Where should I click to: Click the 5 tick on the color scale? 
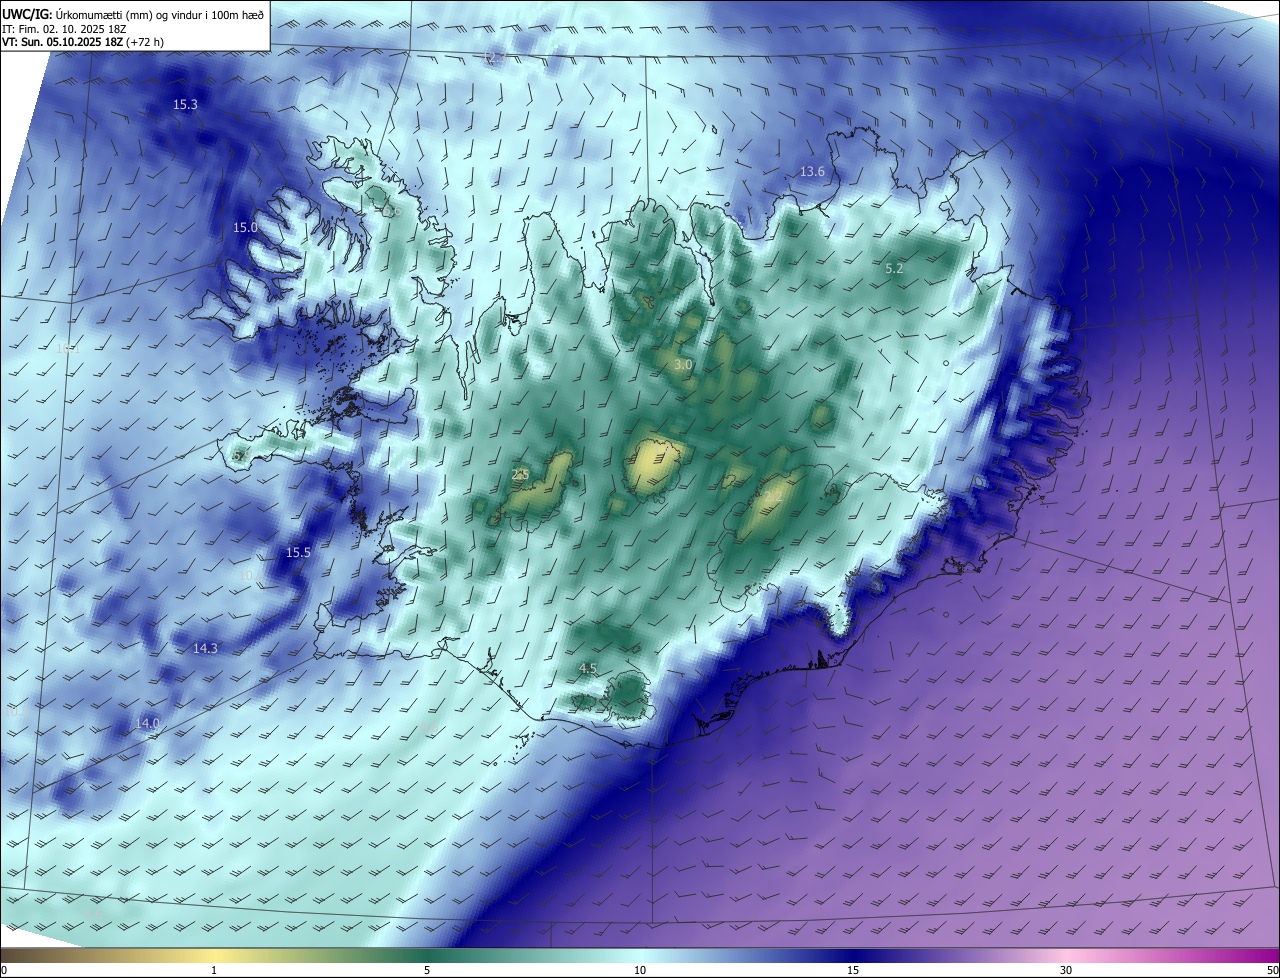pyautogui.click(x=427, y=971)
